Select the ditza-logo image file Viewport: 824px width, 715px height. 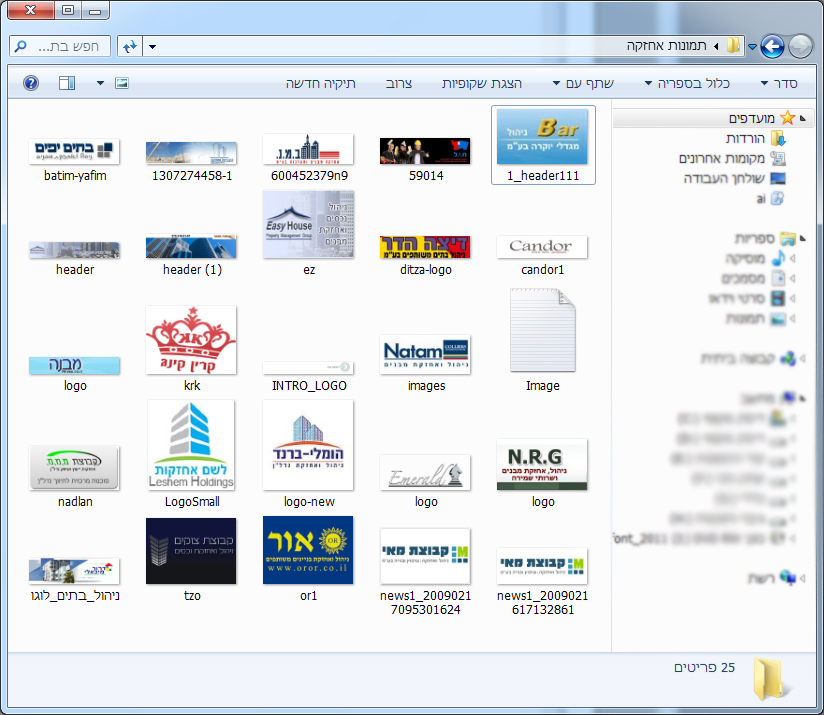point(425,255)
